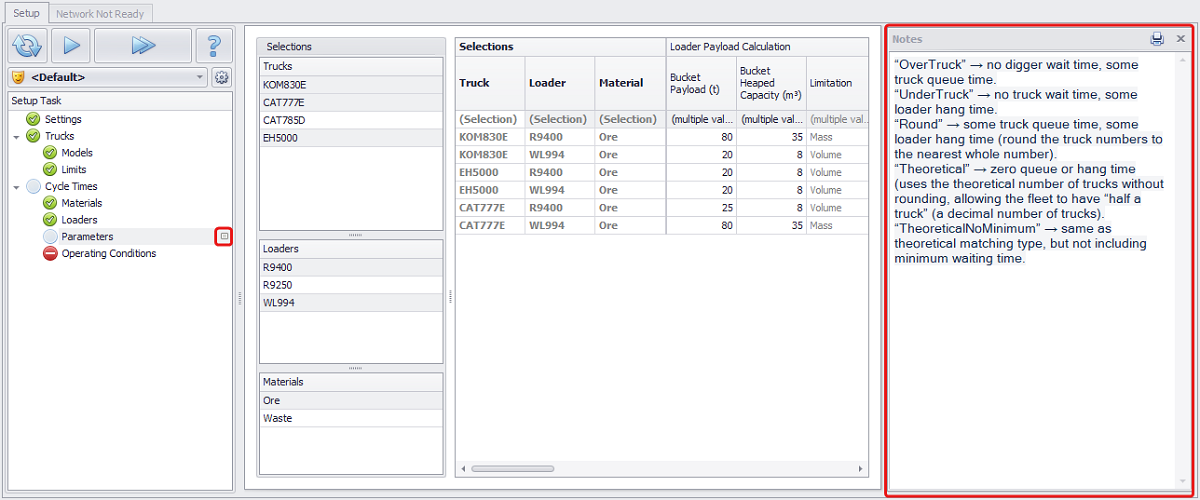Click the refresh arrows toolbar button
This screenshot has width=1200, height=500.
click(27, 46)
